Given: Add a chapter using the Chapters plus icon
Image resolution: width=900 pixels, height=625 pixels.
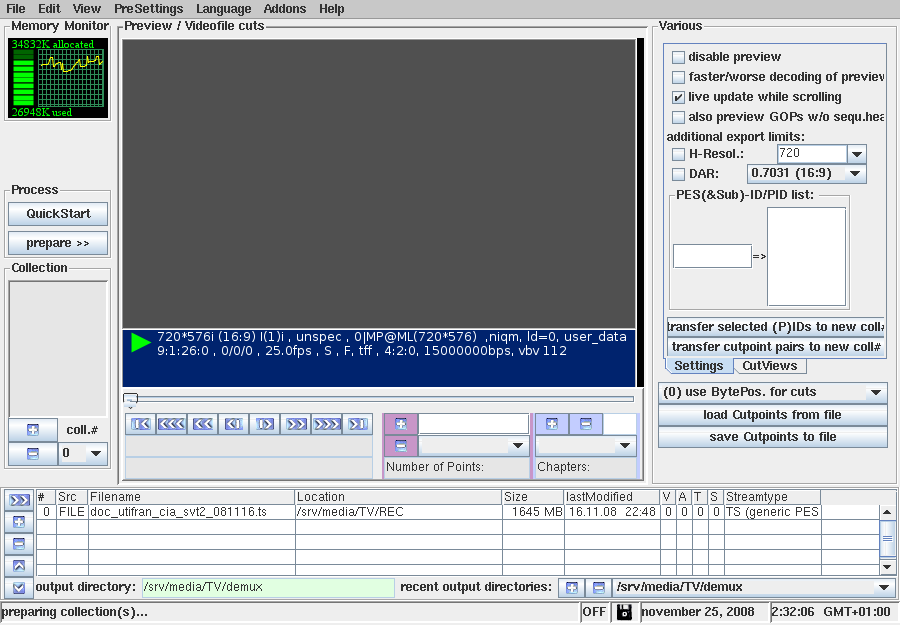Looking at the screenshot, I should pos(551,424).
